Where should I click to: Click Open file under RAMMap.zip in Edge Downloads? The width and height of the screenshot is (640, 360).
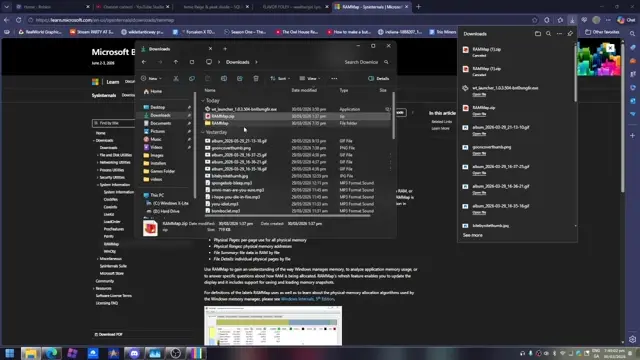click(x=479, y=114)
